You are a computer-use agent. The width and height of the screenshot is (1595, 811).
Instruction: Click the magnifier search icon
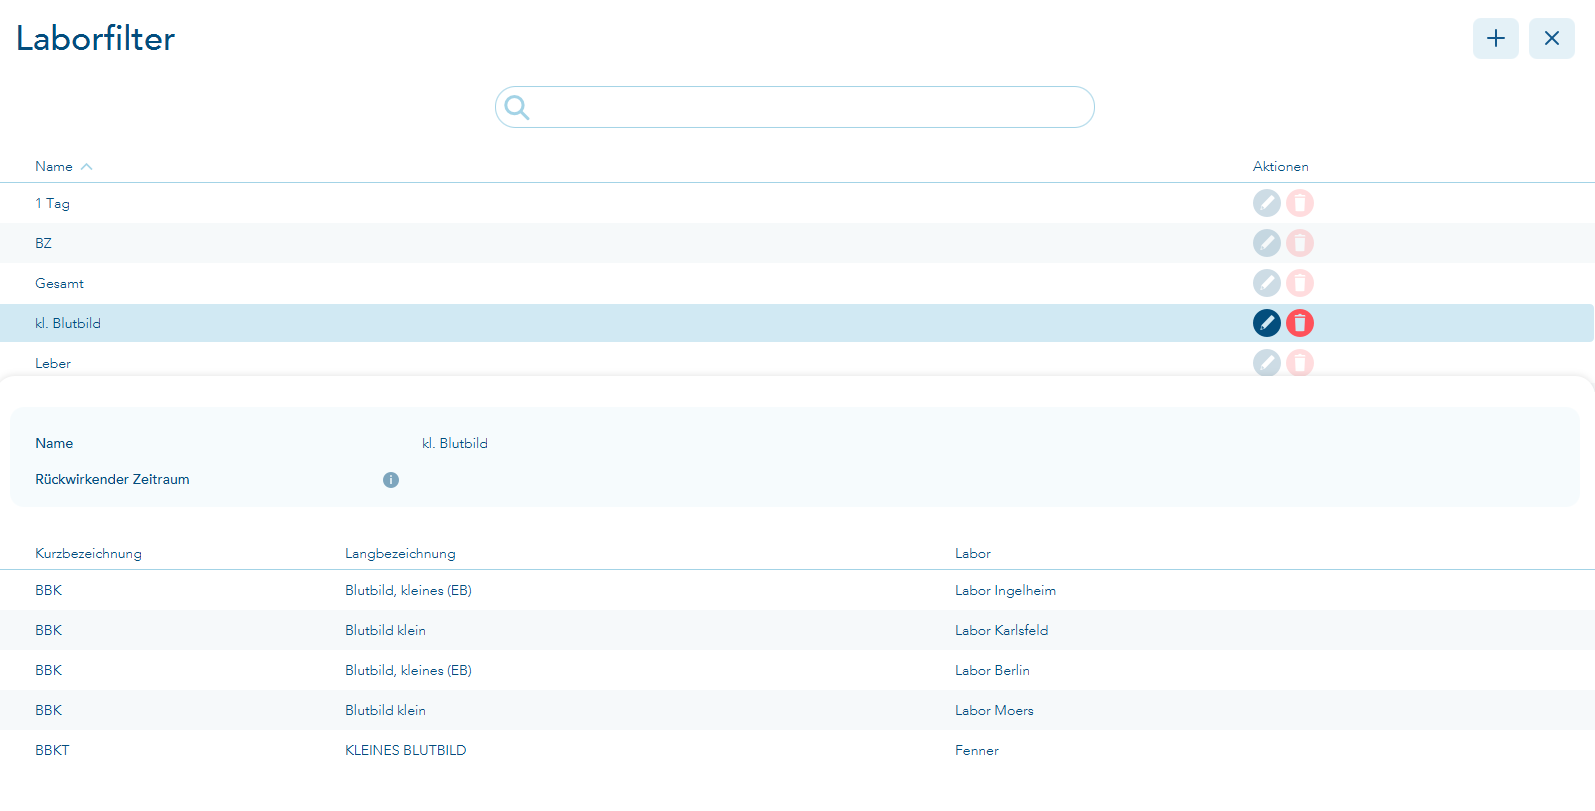click(517, 107)
